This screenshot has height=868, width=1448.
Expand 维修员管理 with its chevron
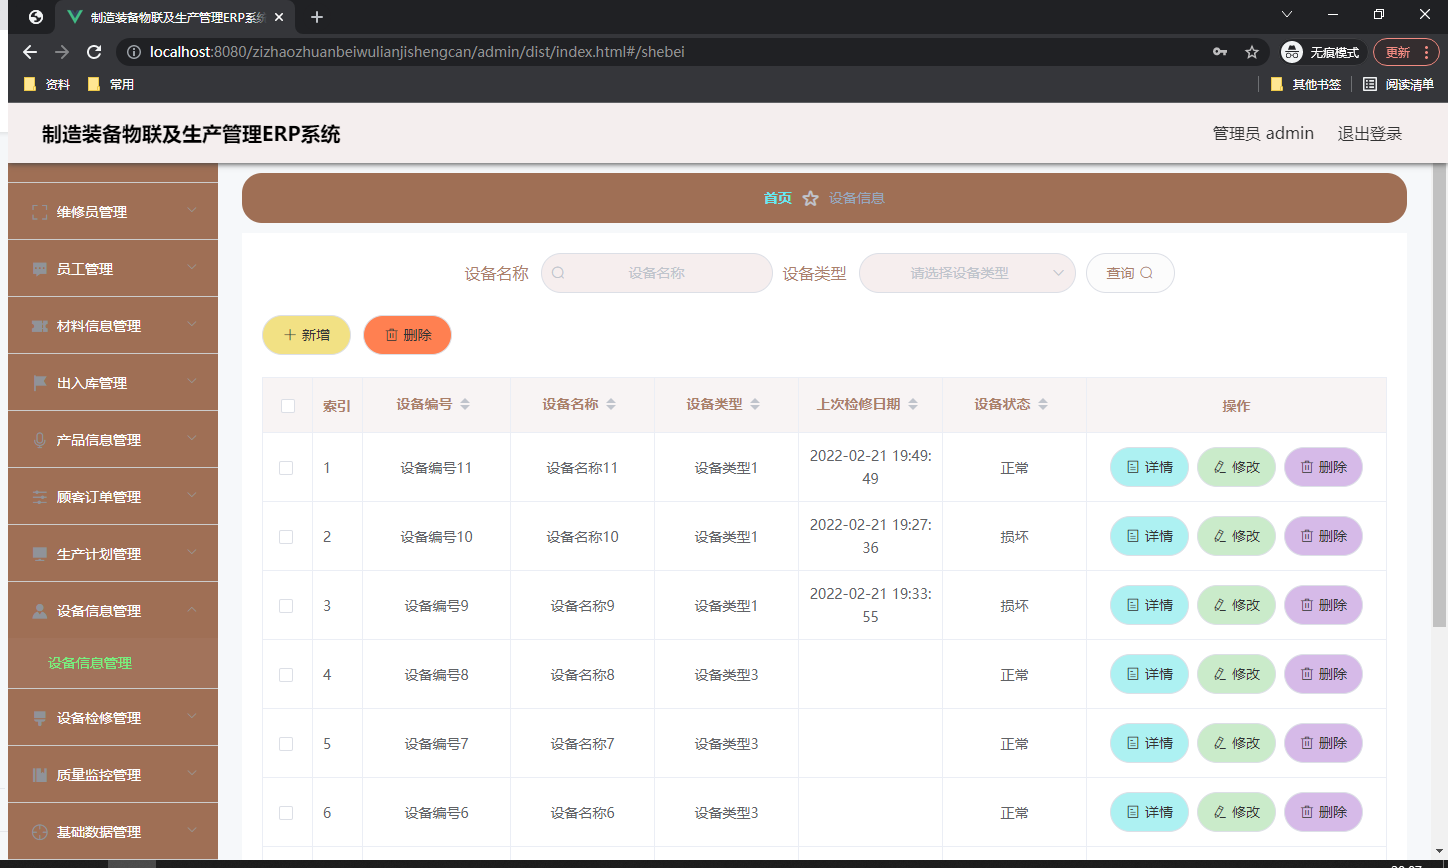point(192,211)
